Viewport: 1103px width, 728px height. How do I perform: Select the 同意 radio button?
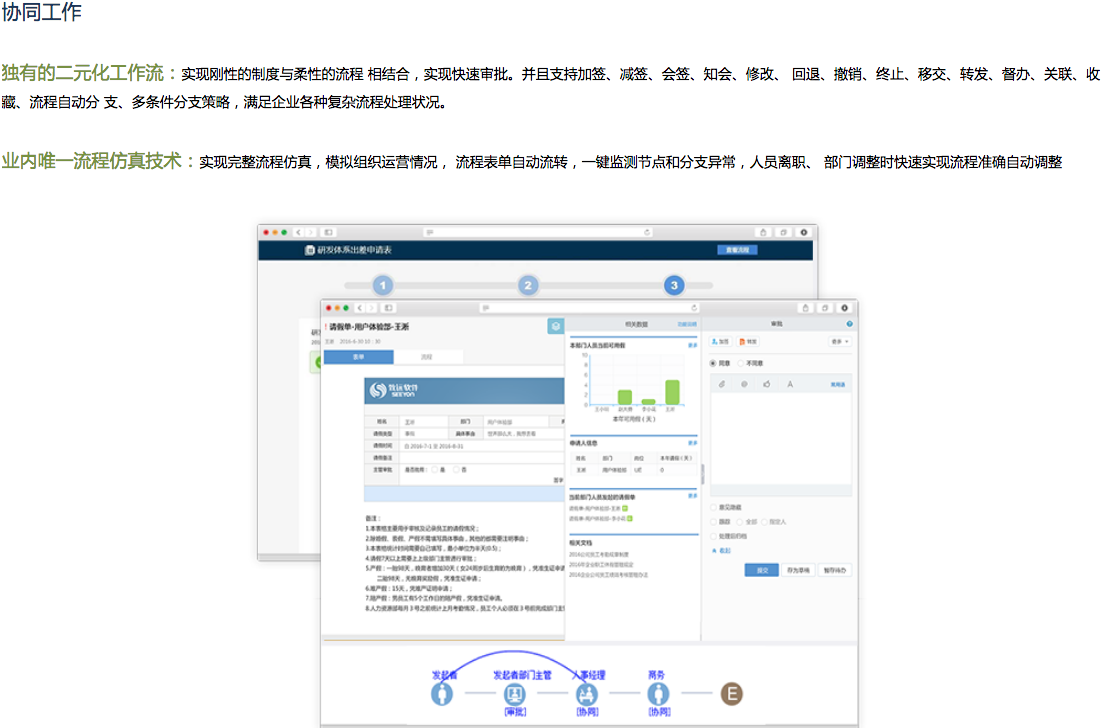tap(713, 363)
